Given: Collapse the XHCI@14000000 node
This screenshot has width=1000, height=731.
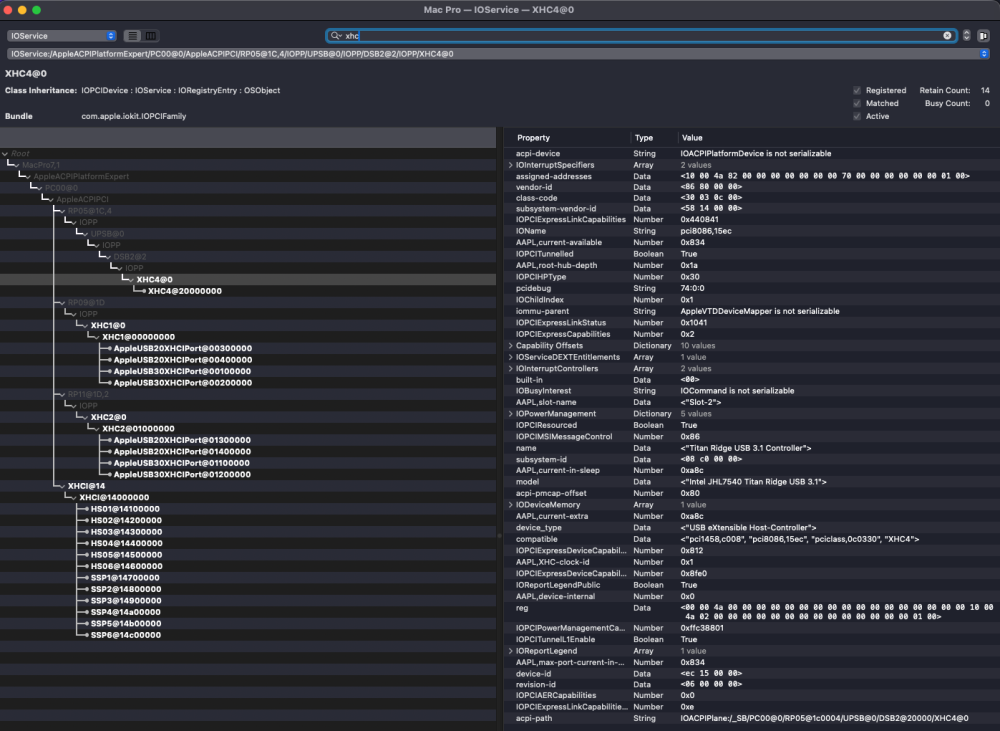Looking at the screenshot, I should pyautogui.click(x=73, y=498).
